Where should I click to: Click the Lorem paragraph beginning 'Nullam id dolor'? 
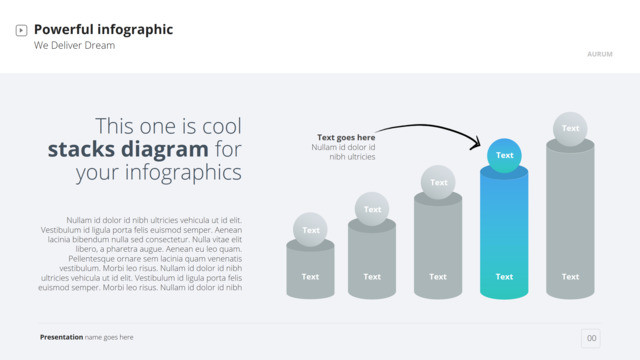(140, 254)
